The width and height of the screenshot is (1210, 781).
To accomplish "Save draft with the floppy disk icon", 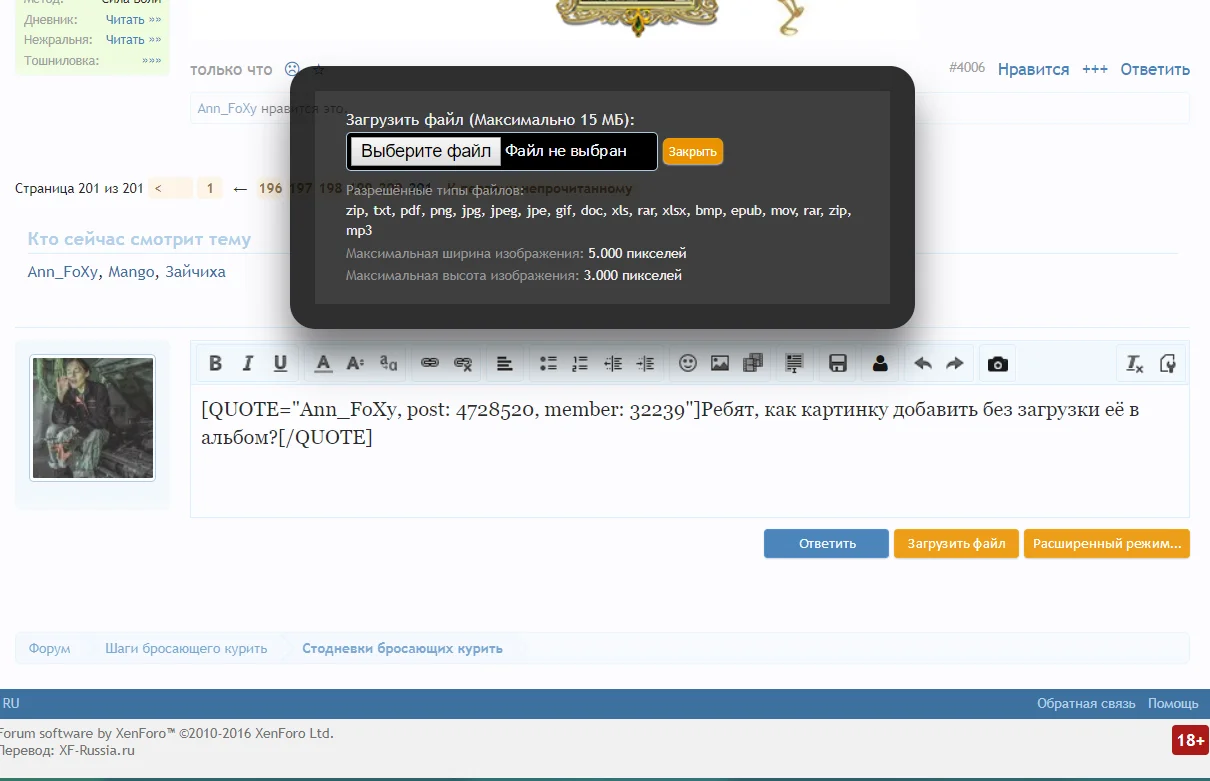I will pos(837,363).
